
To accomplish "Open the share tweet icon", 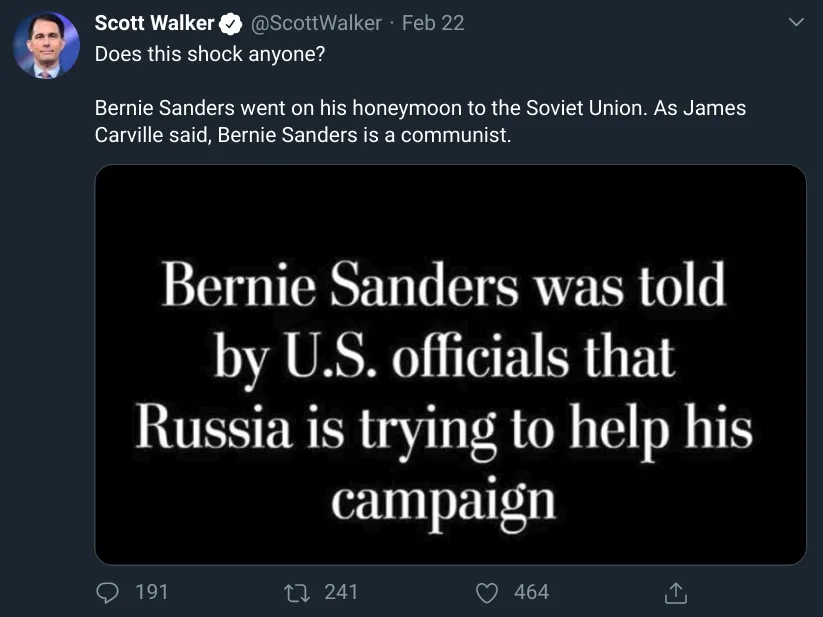I will tap(676, 593).
